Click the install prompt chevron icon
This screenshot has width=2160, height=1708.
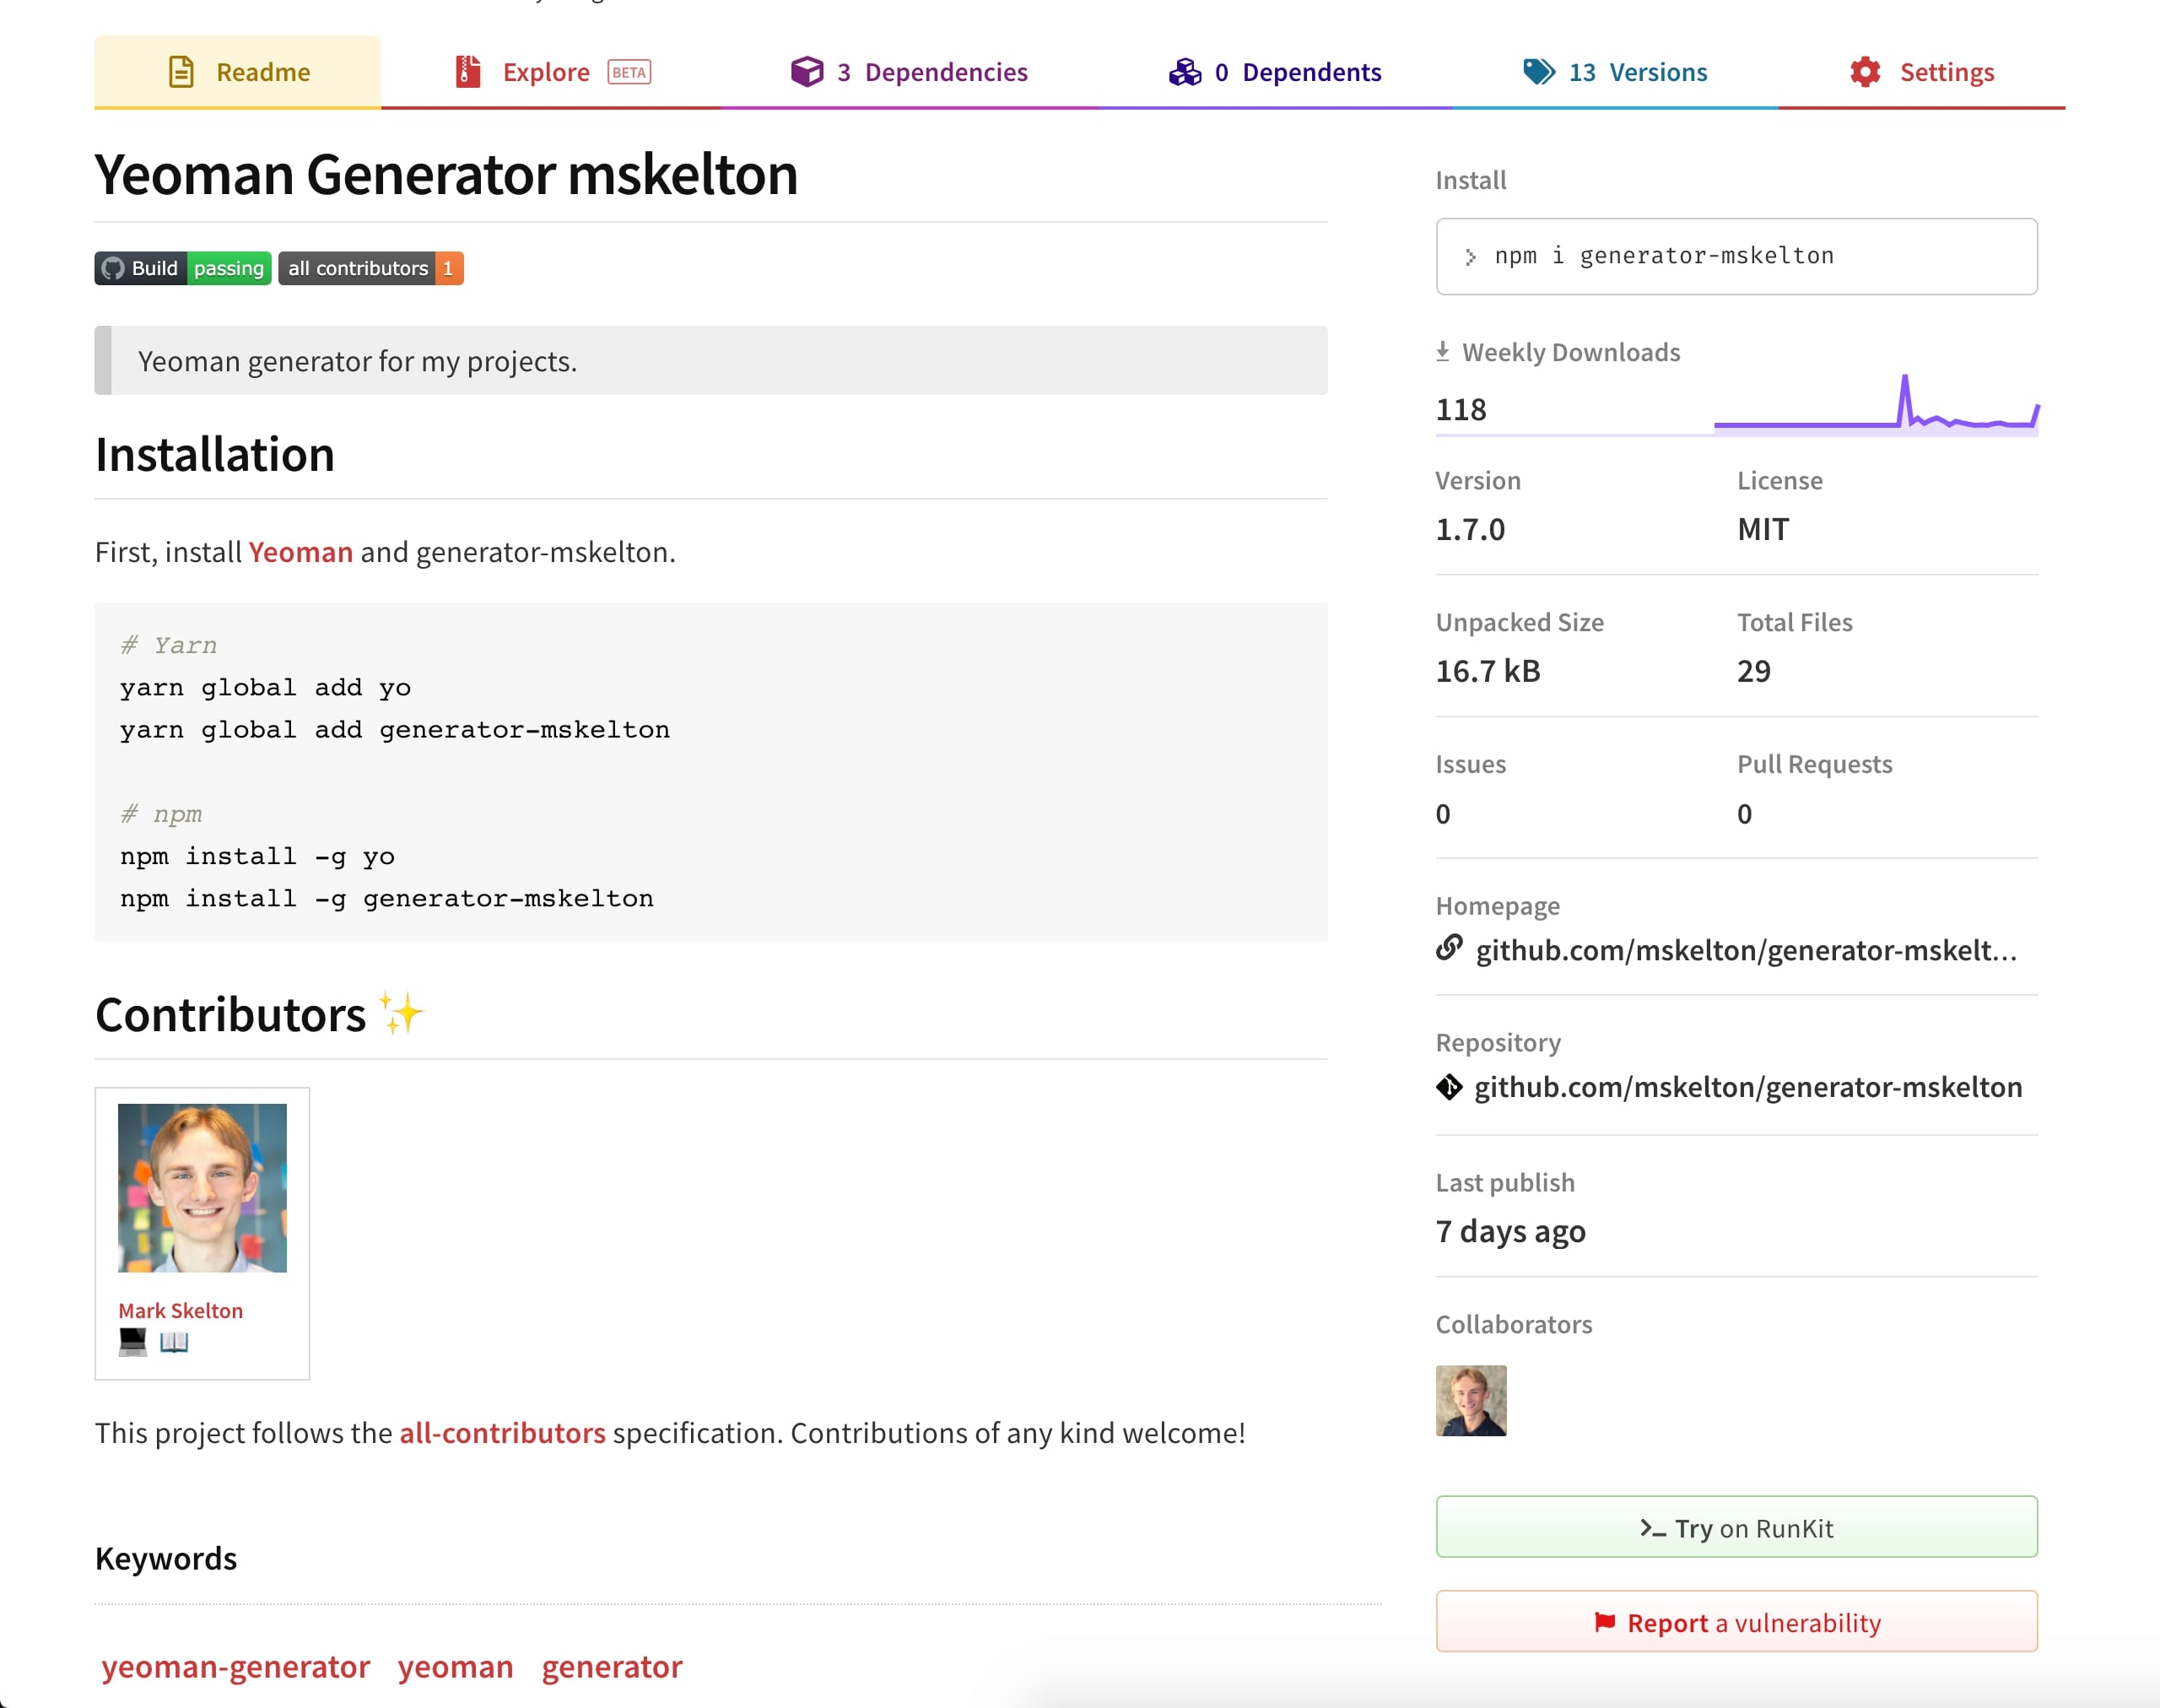1470,257
